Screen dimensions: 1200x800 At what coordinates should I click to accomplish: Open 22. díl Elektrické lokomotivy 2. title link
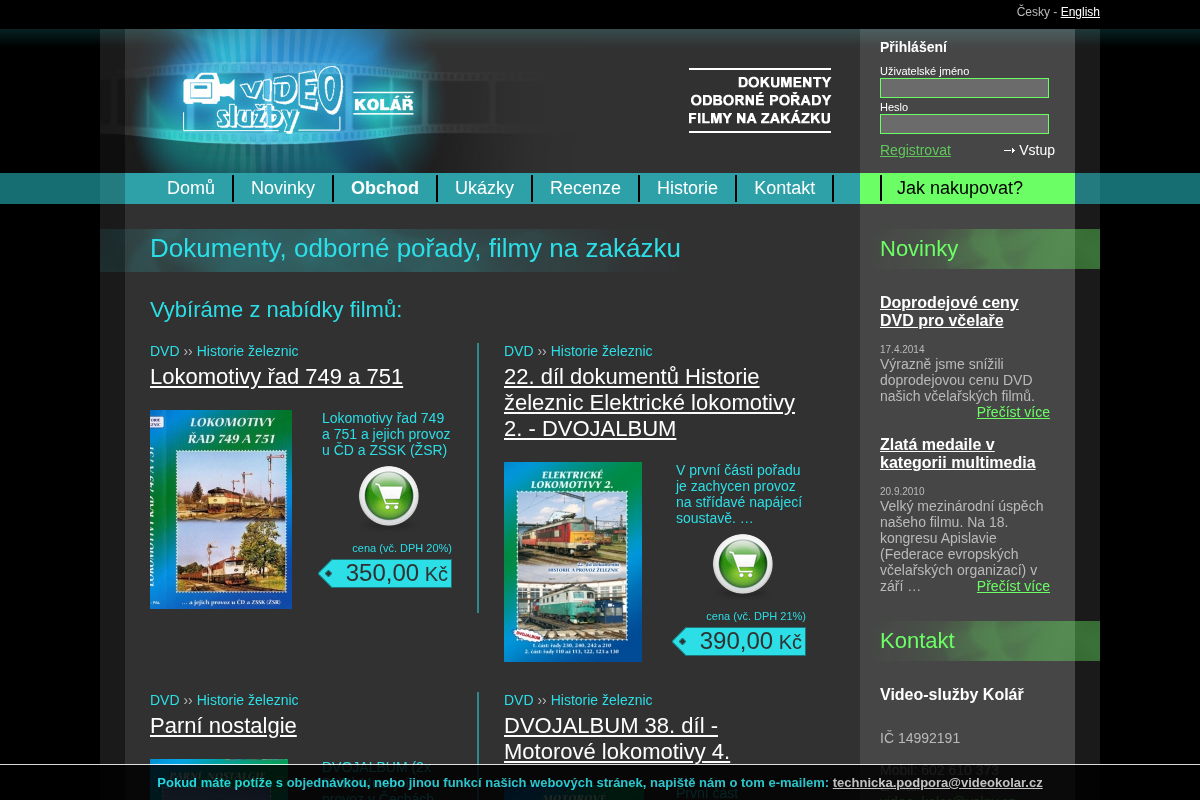(x=649, y=403)
